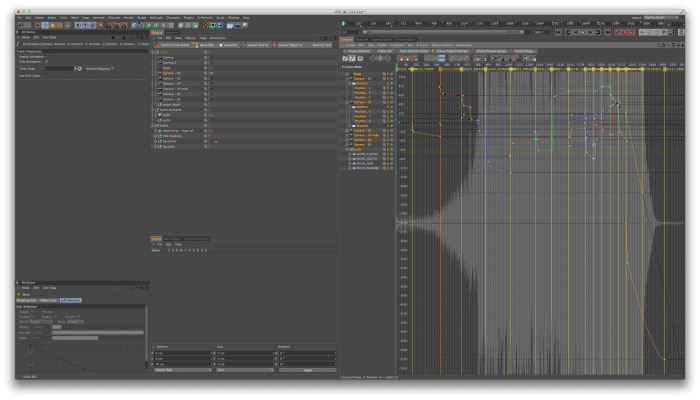Toggle the Y axis lock icon
This screenshot has height=400, width=700.
tap(85, 25)
